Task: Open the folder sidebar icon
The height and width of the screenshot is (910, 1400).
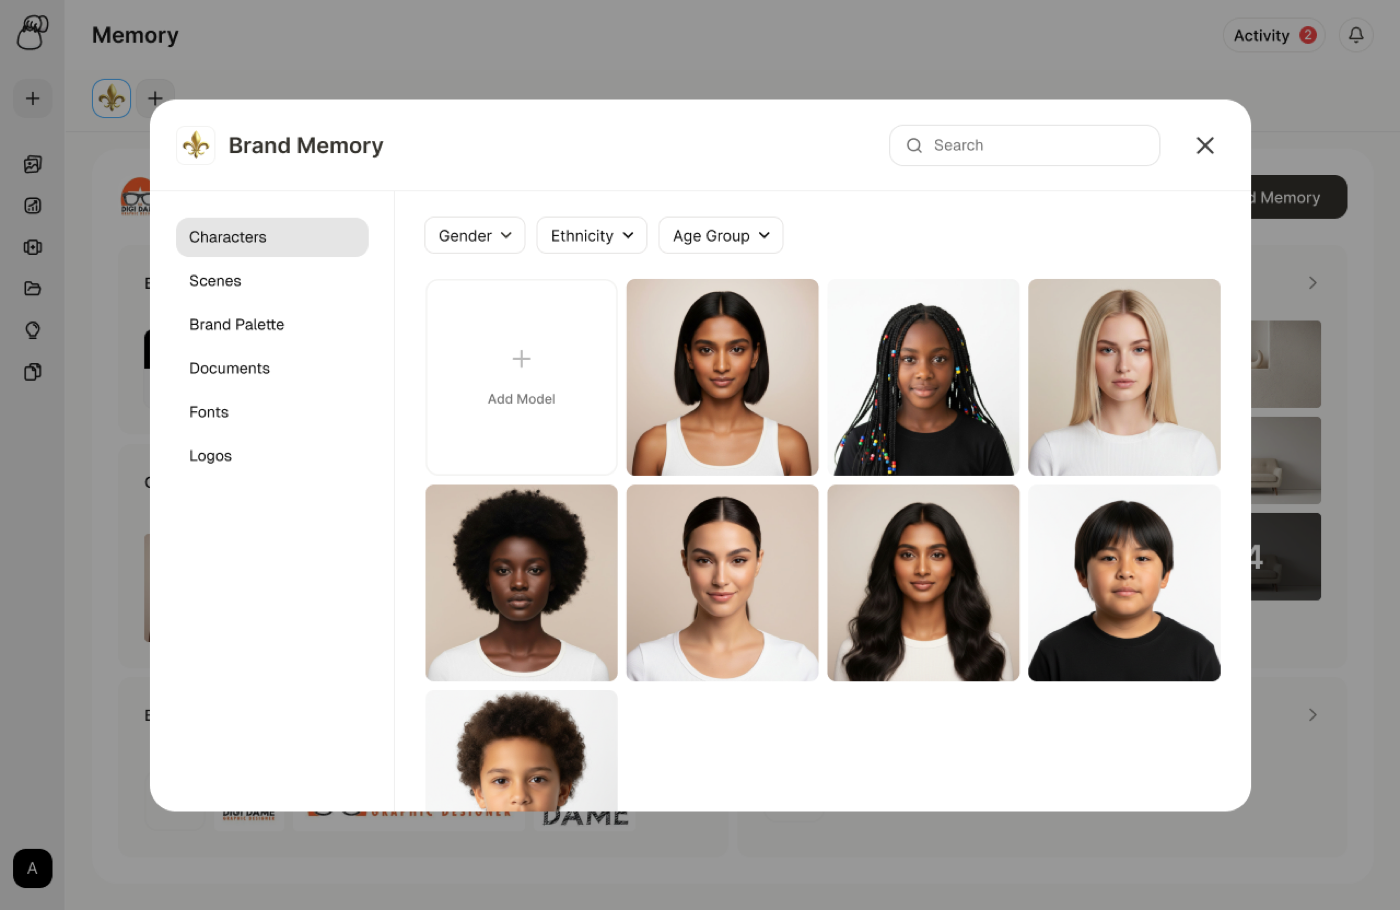Action: [x=33, y=288]
